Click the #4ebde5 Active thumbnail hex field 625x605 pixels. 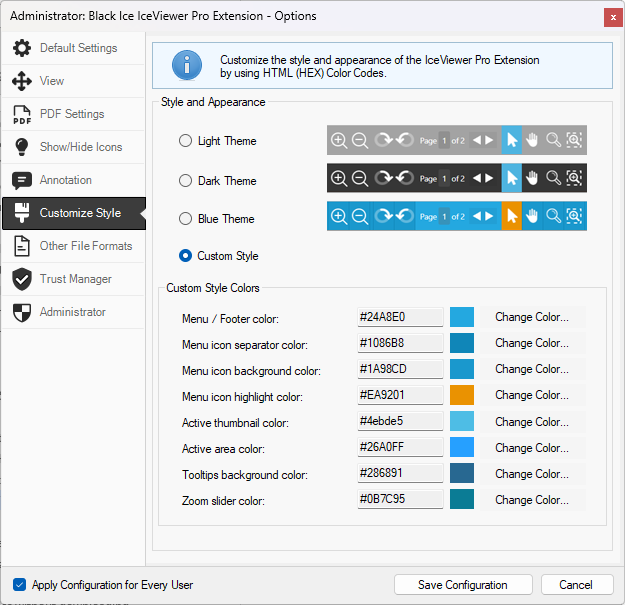click(400, 421)
